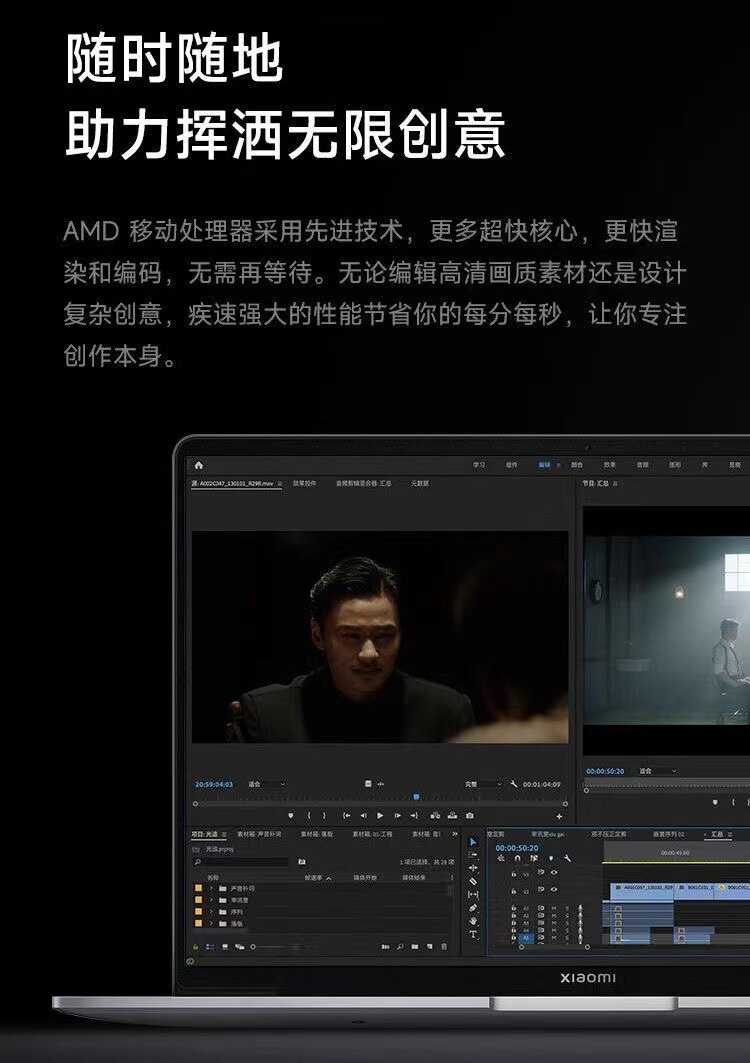
Task: Expand the 声音补词 folder
Action: click(211, 888)
